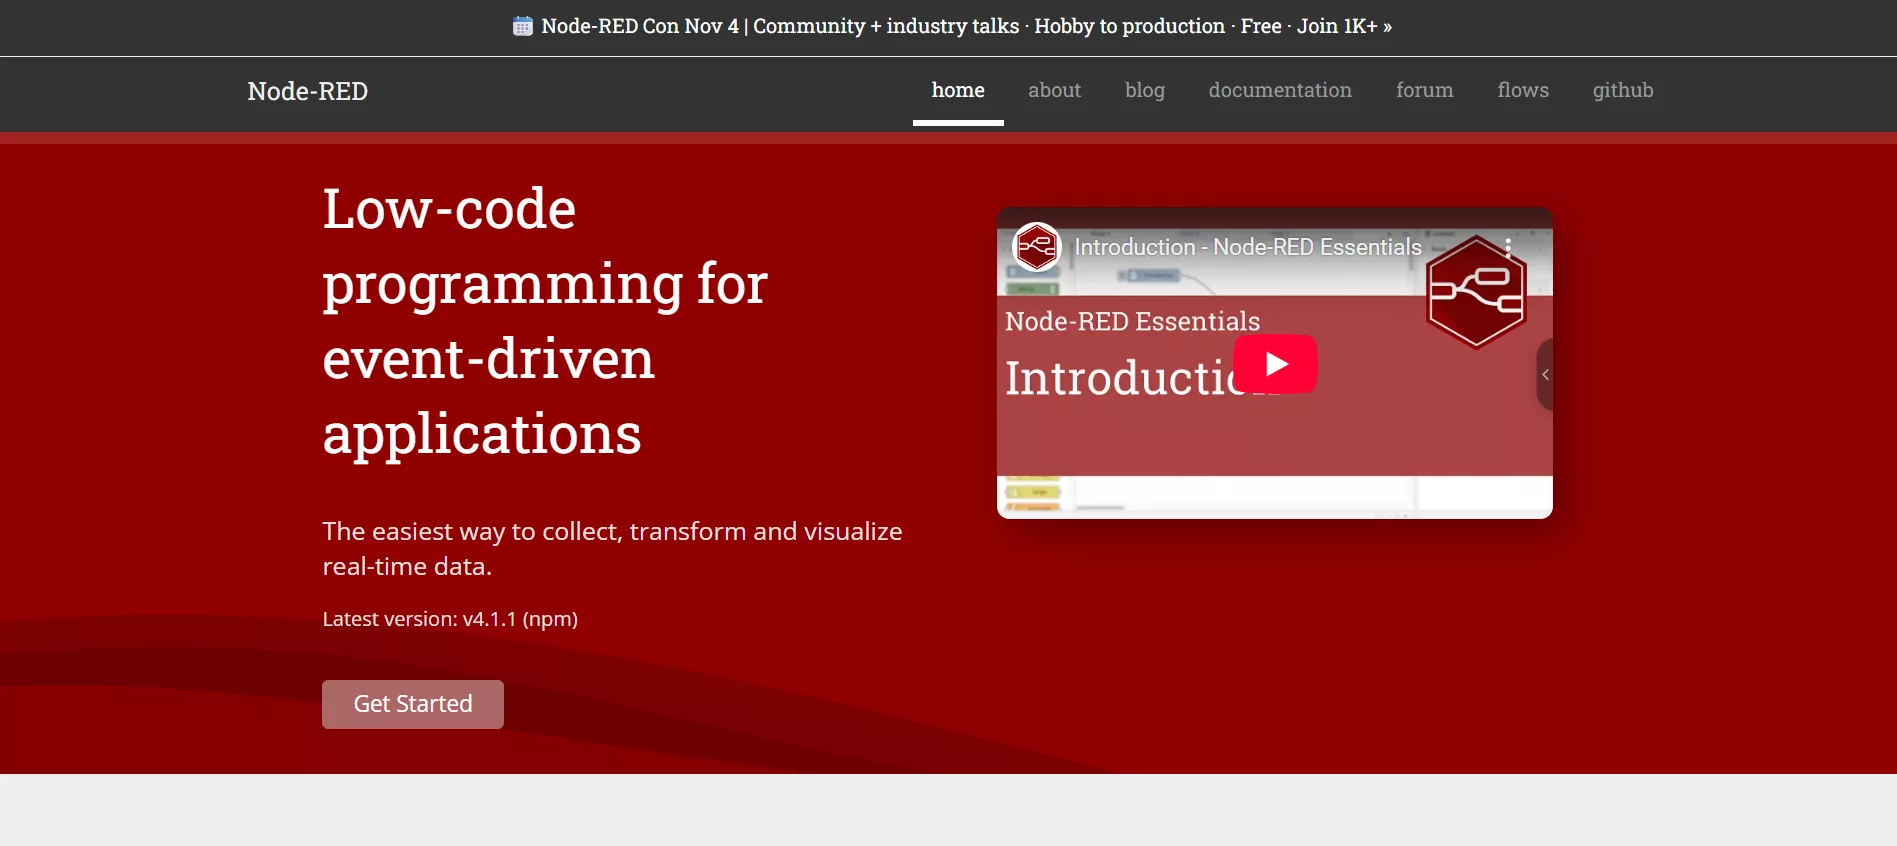Image resolution: width=1897 pixels, height=846 pixels.
Task: Open the video's three-dot options menu
Action: (x=1507, y=247)
